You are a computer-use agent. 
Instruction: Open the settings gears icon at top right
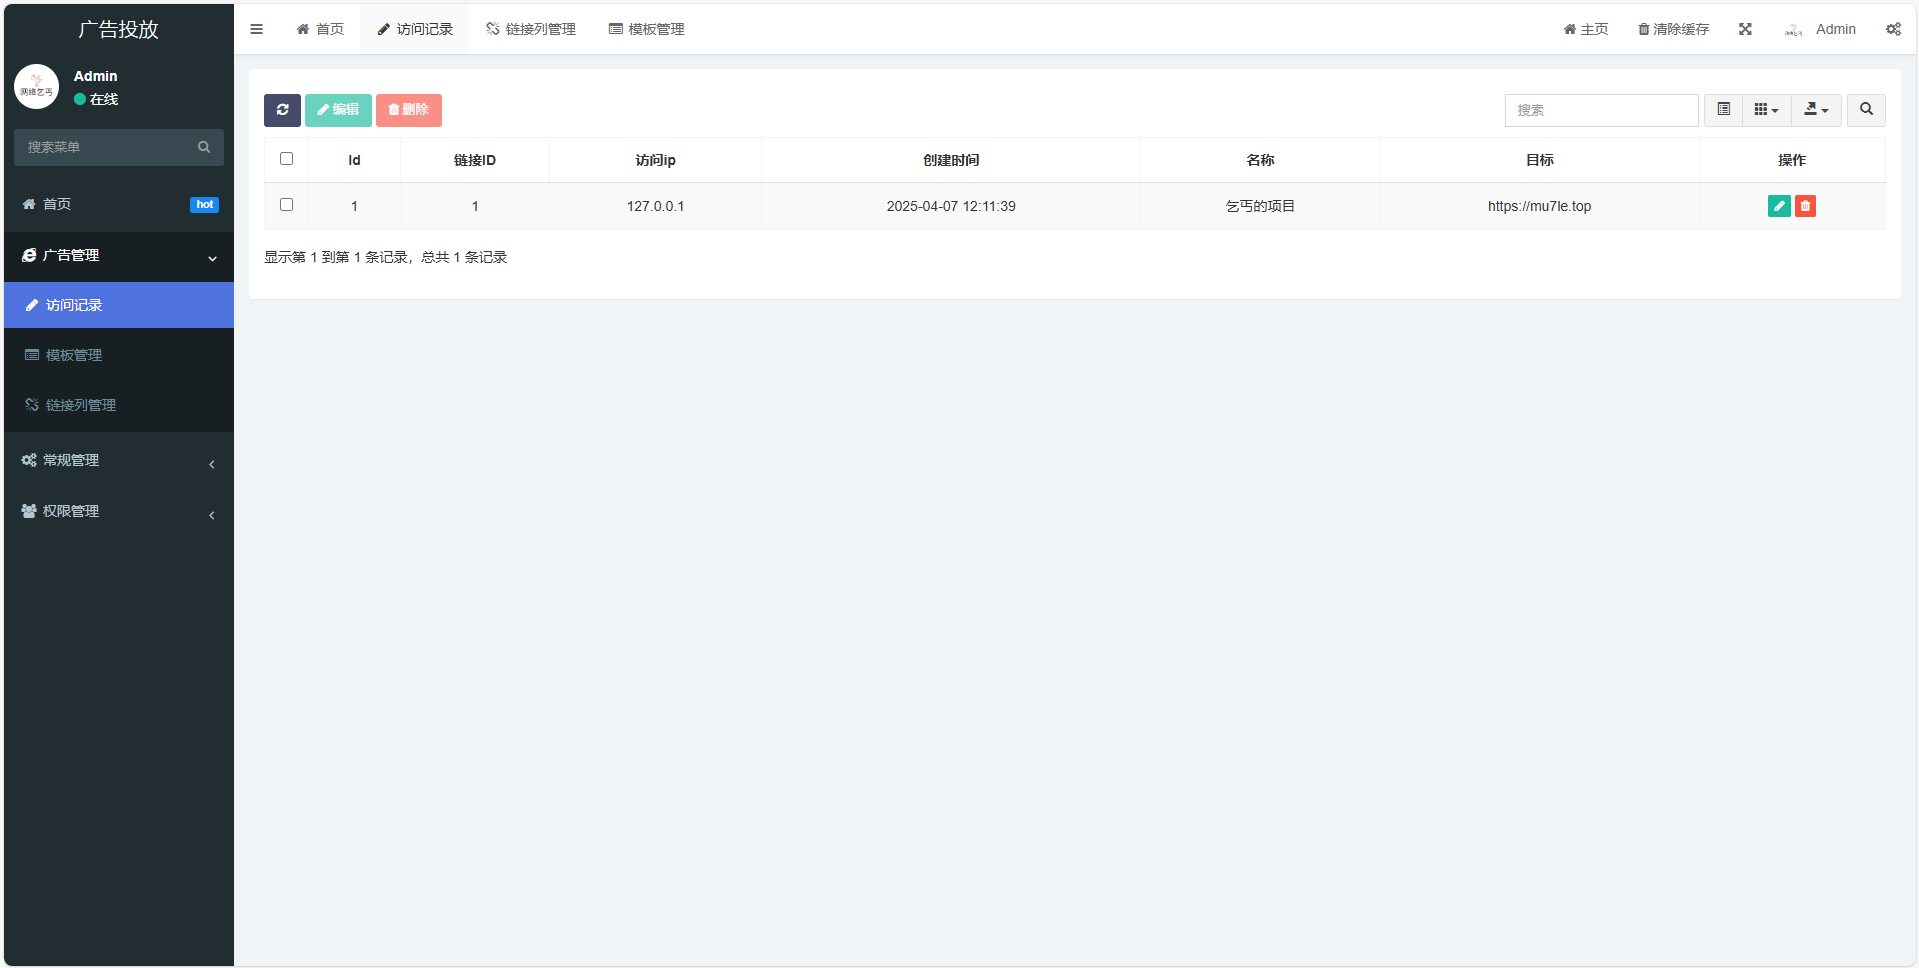click(x=1893, y=29)
